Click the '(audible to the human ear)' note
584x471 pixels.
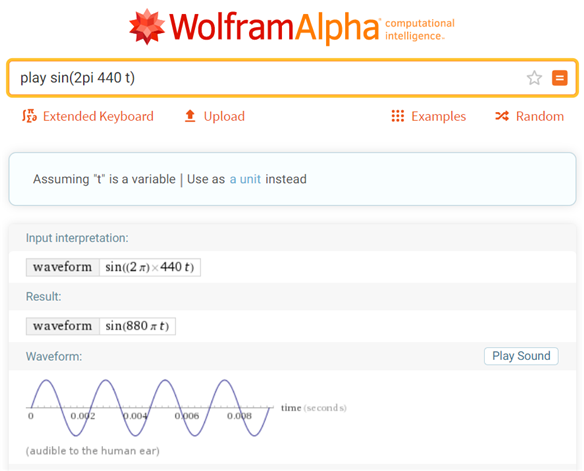93,451
